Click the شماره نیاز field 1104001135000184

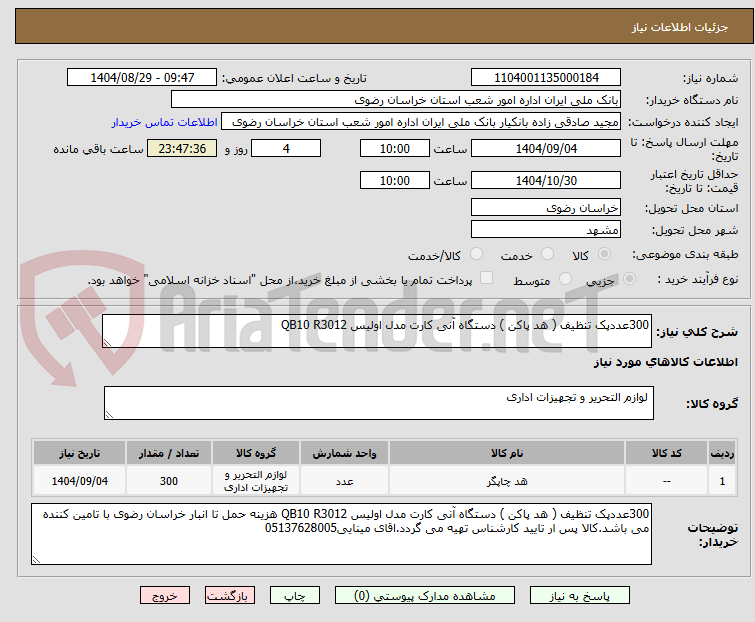(546, 78)
